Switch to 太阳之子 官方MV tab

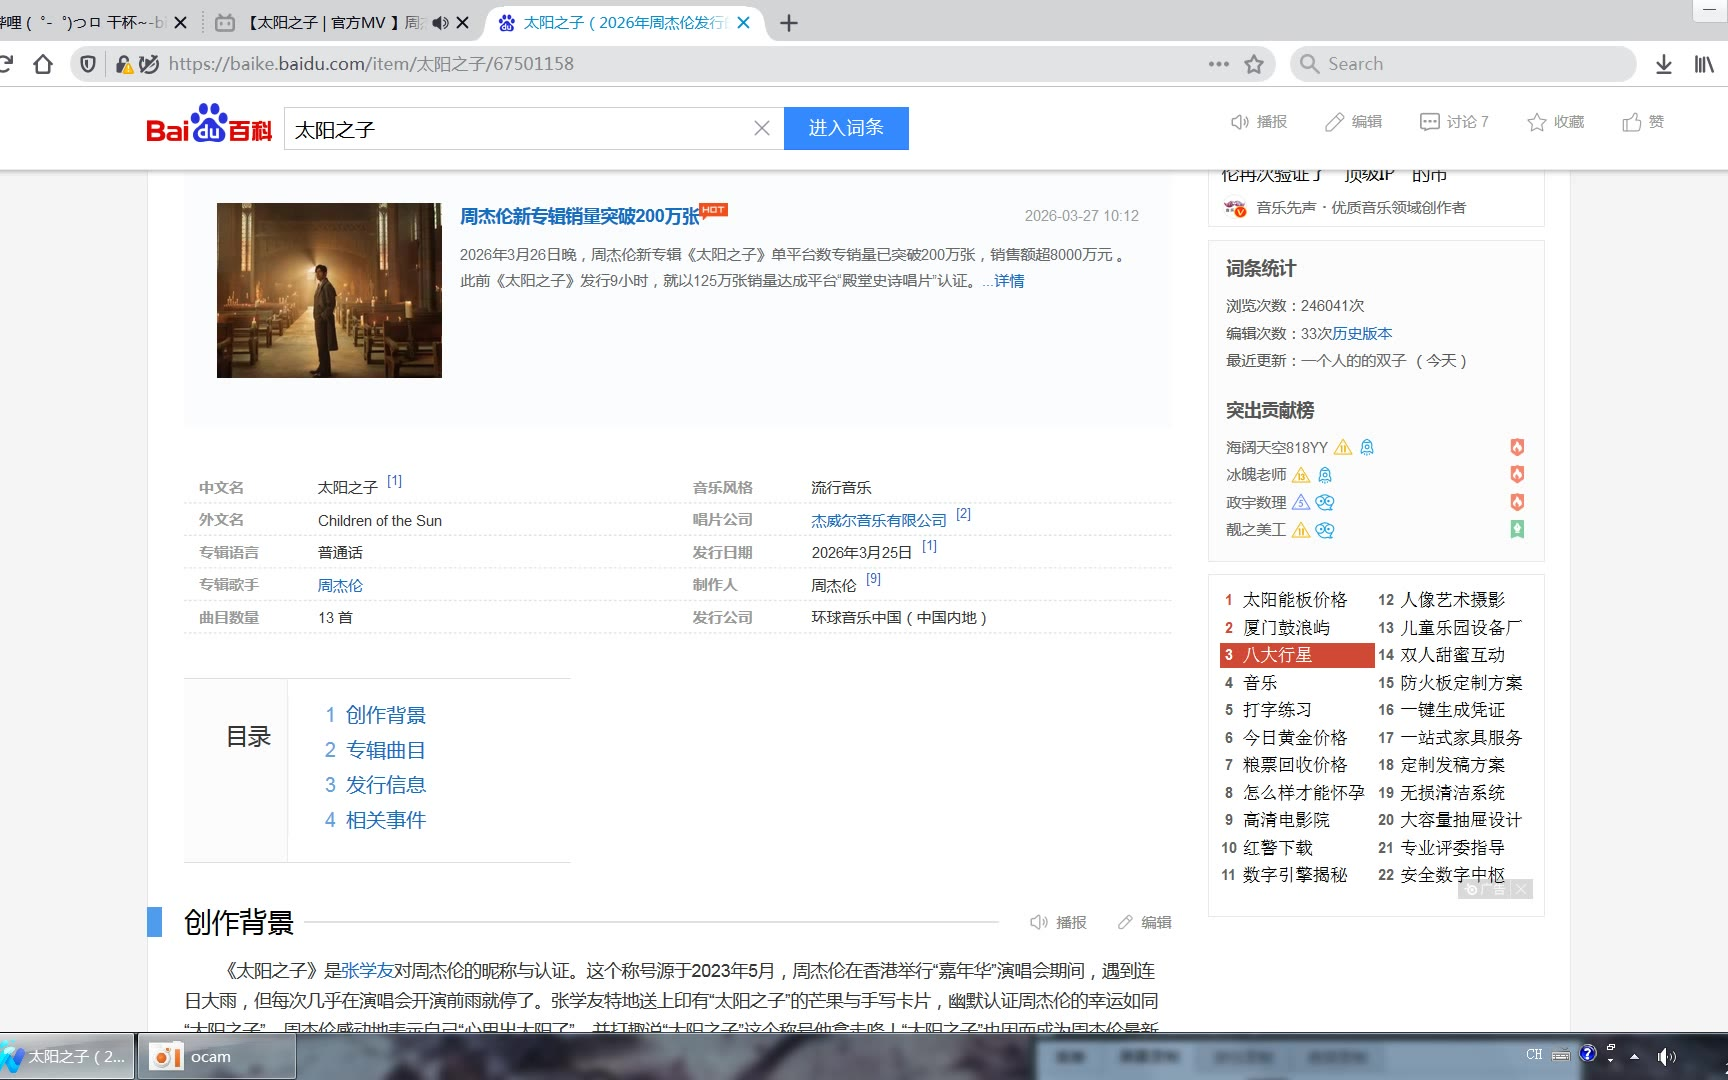(320, 23)
